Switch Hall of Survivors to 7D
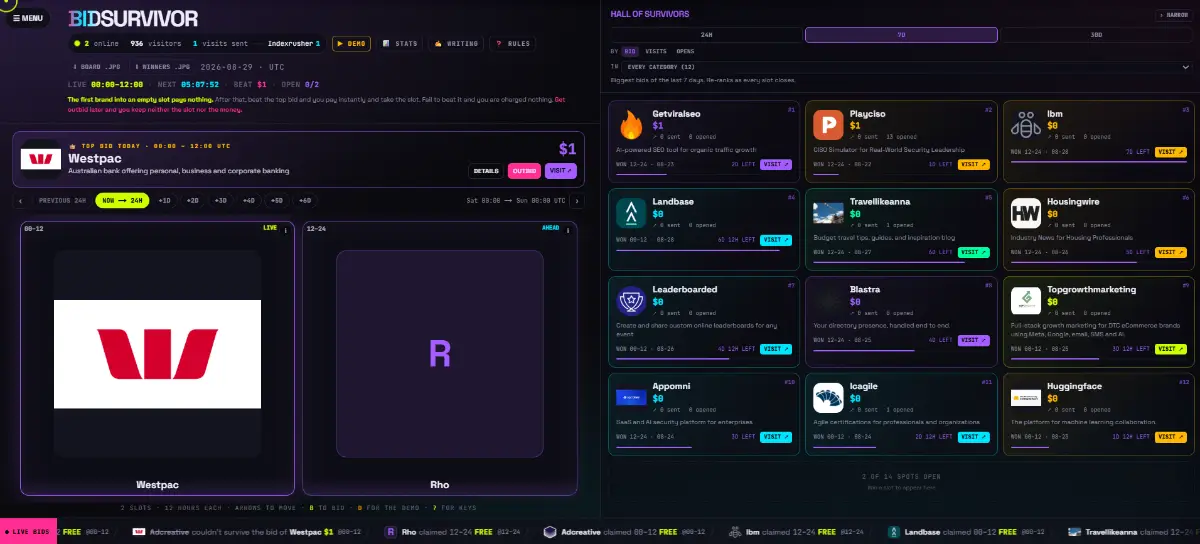 901,34
